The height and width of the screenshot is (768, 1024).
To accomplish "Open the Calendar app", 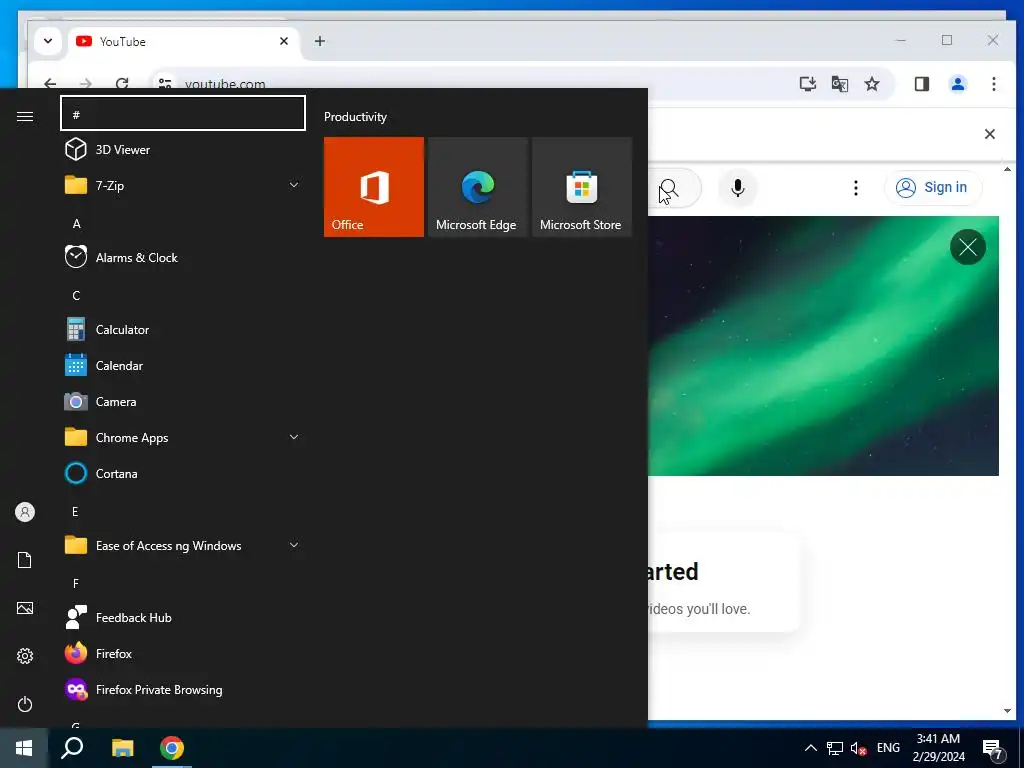I will point(183,366).
